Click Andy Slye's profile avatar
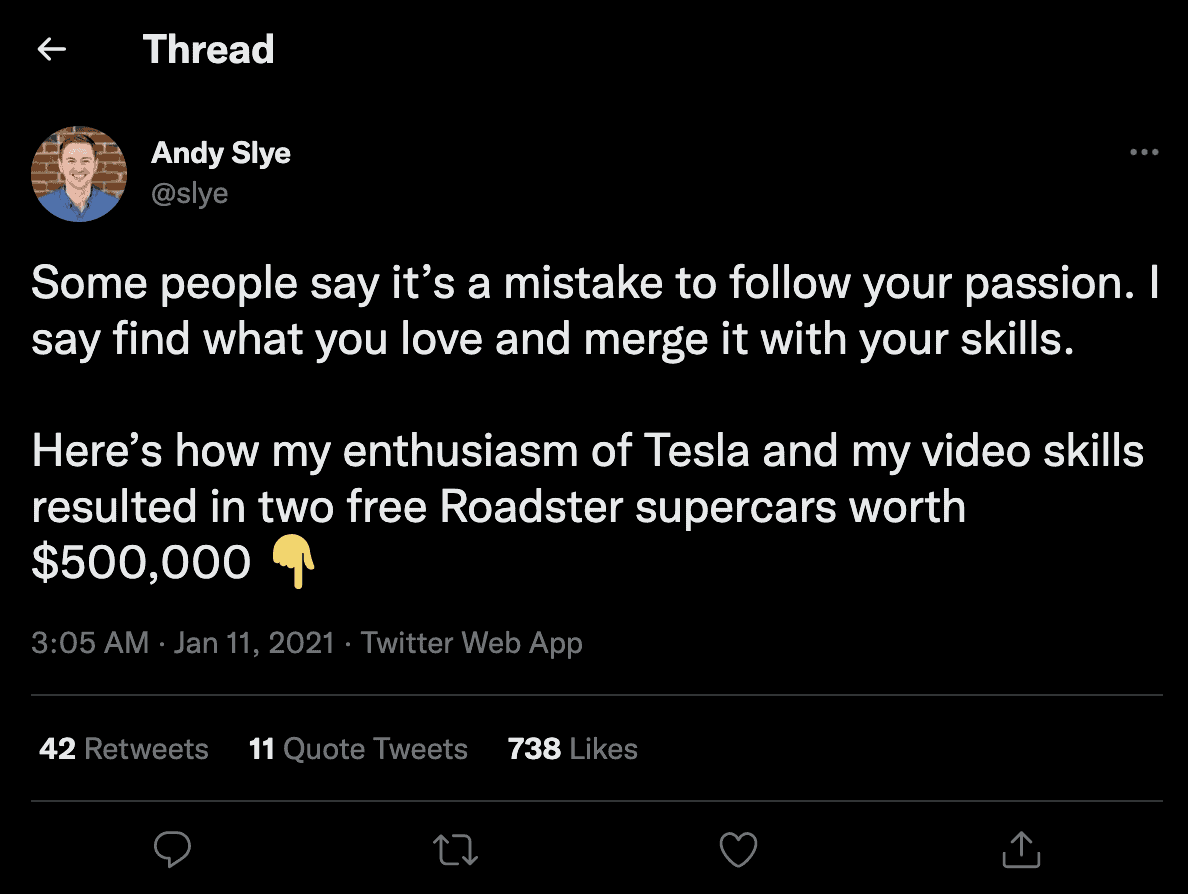The height and width of the screenshot is (894, 1188). (80, 173)
